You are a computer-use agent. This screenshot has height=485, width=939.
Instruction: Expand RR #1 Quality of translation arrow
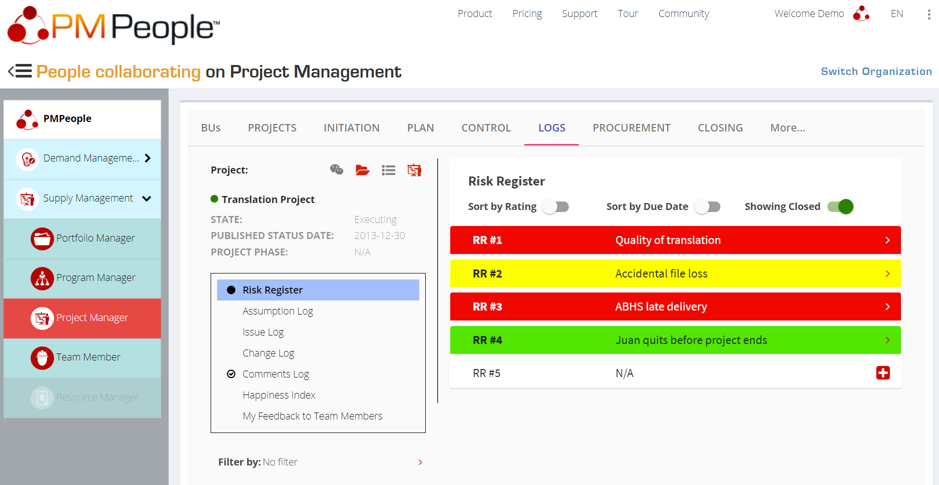[x=887, y=241]
